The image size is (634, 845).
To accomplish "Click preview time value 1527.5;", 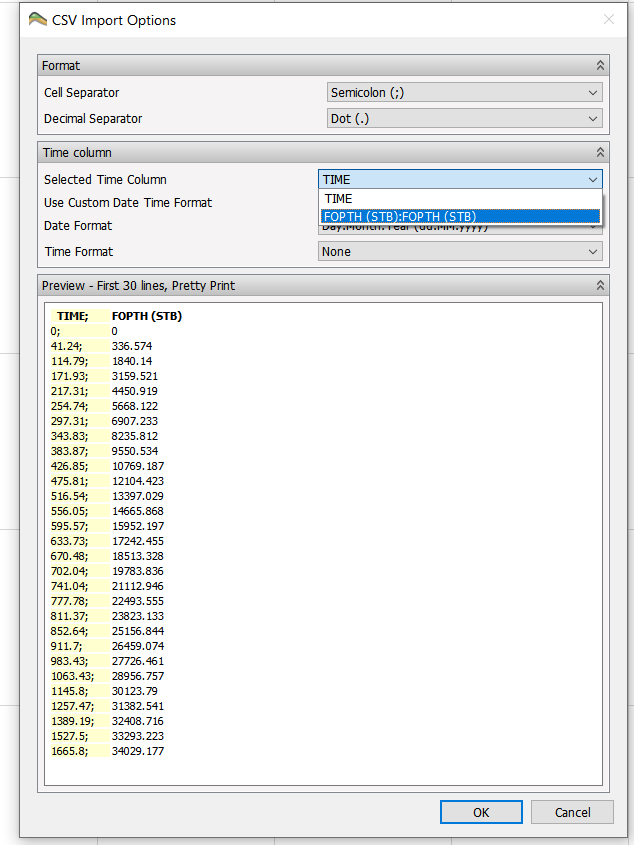I will pyautogui.click(x=69, y=736).
